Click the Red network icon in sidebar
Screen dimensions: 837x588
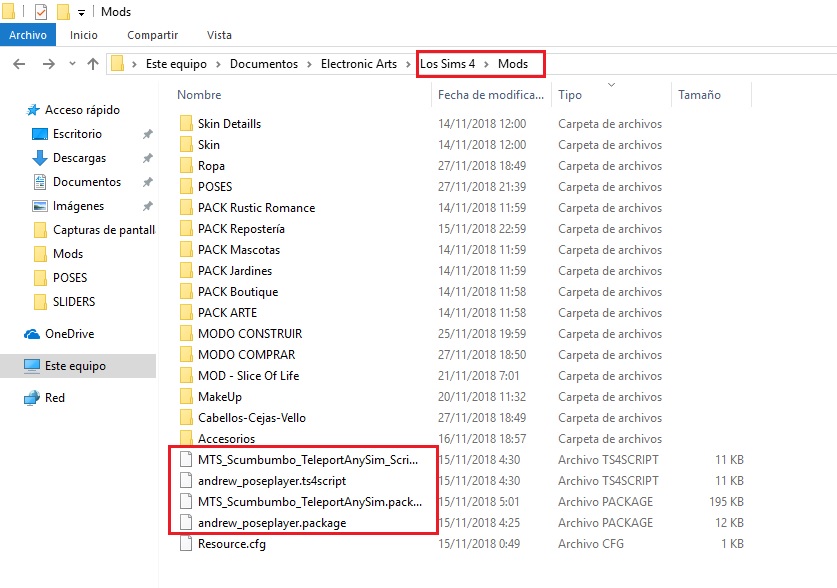[32, 398]
